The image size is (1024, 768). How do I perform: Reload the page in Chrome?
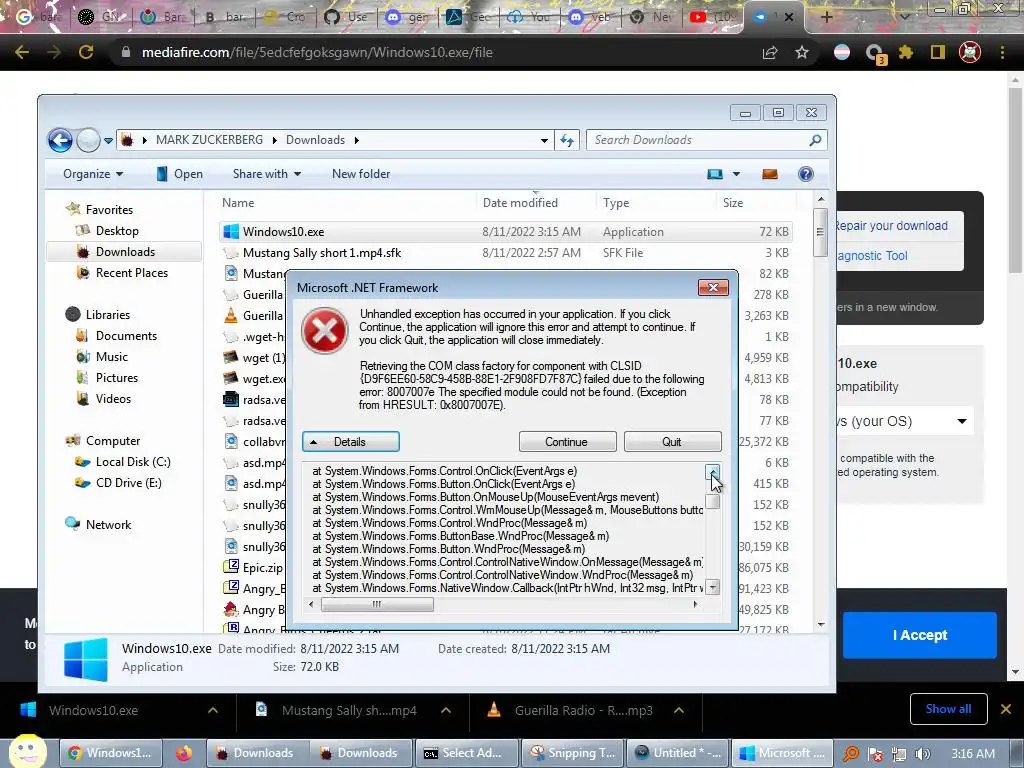click(x=86, y=52)
